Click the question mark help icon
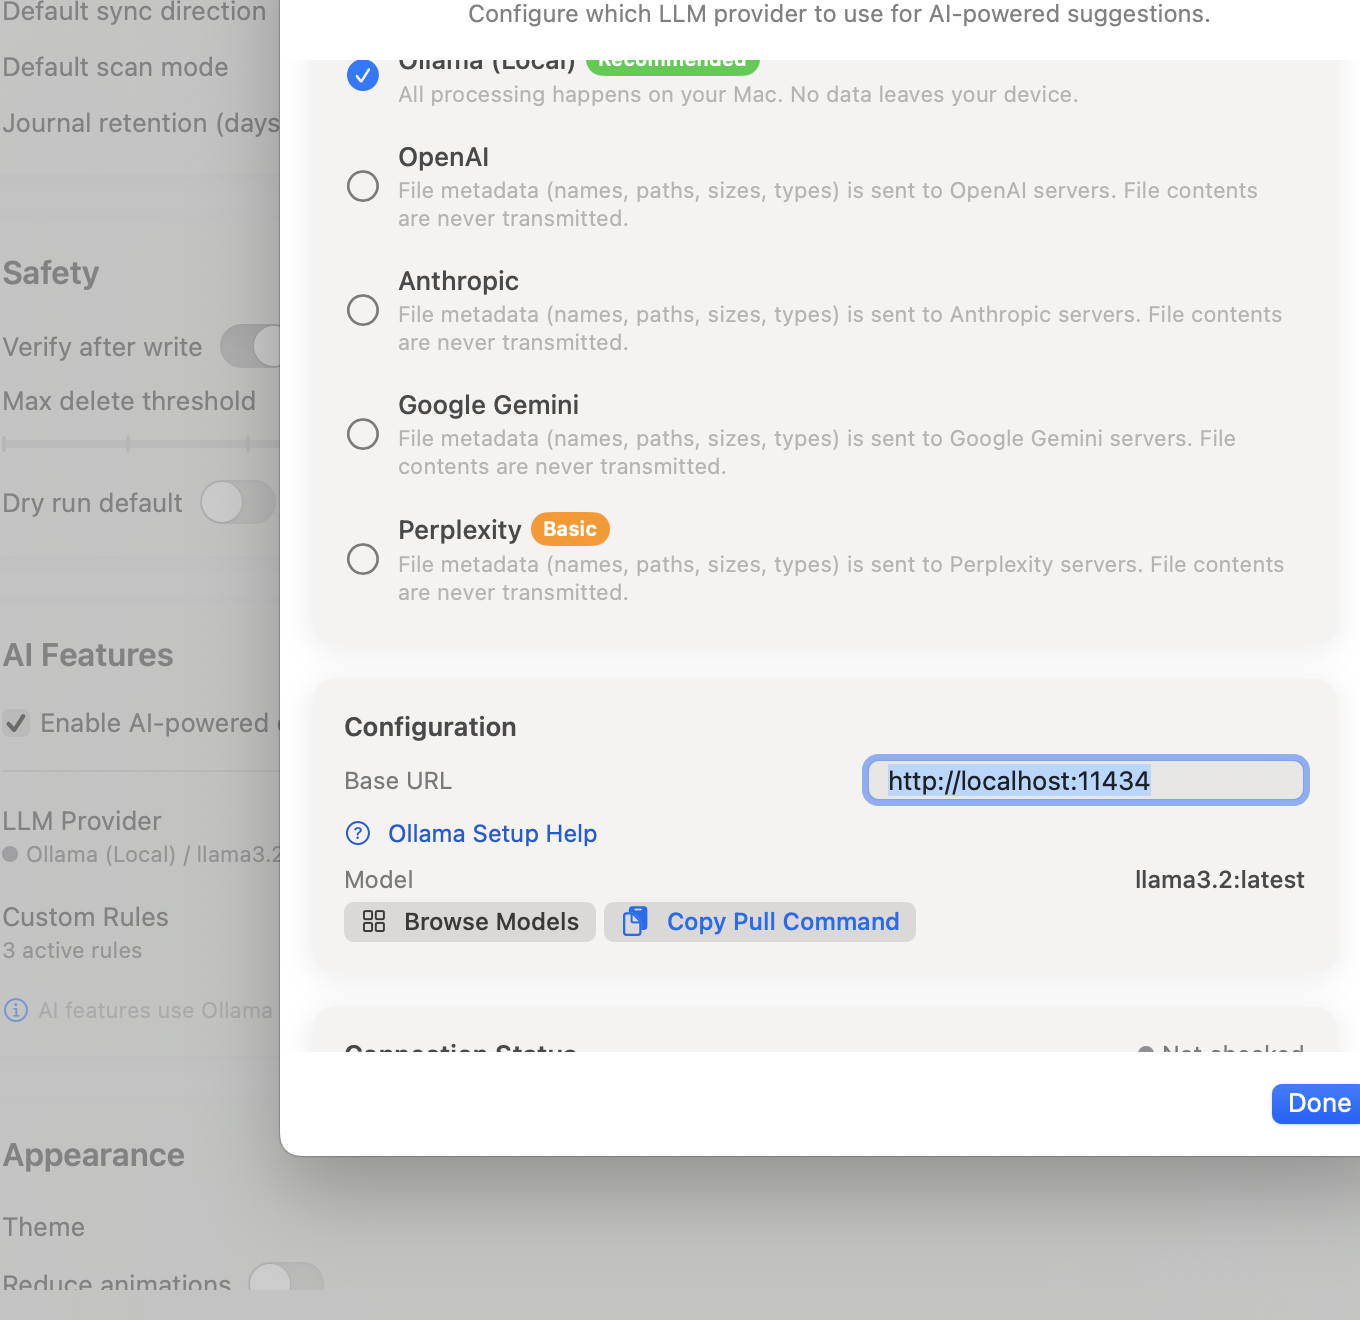 [x=358, y=833]
